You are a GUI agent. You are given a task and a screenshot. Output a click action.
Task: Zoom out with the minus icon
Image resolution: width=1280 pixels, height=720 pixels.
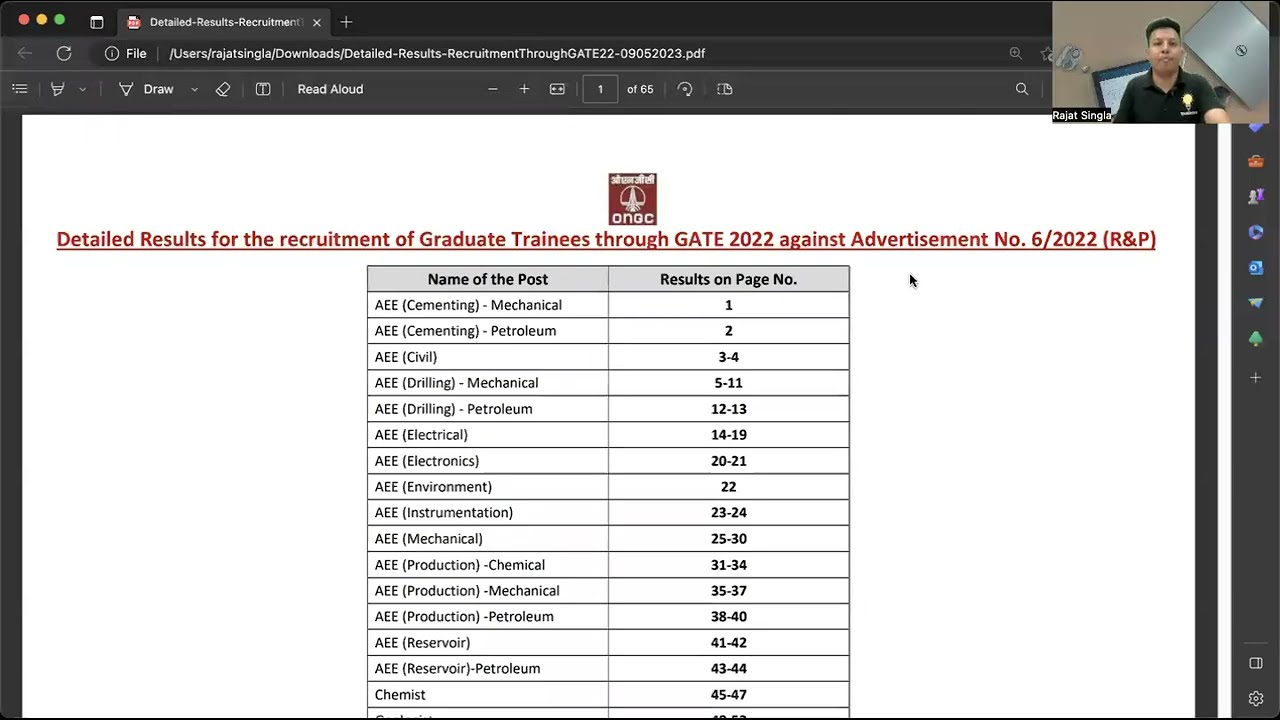[492, 89]
